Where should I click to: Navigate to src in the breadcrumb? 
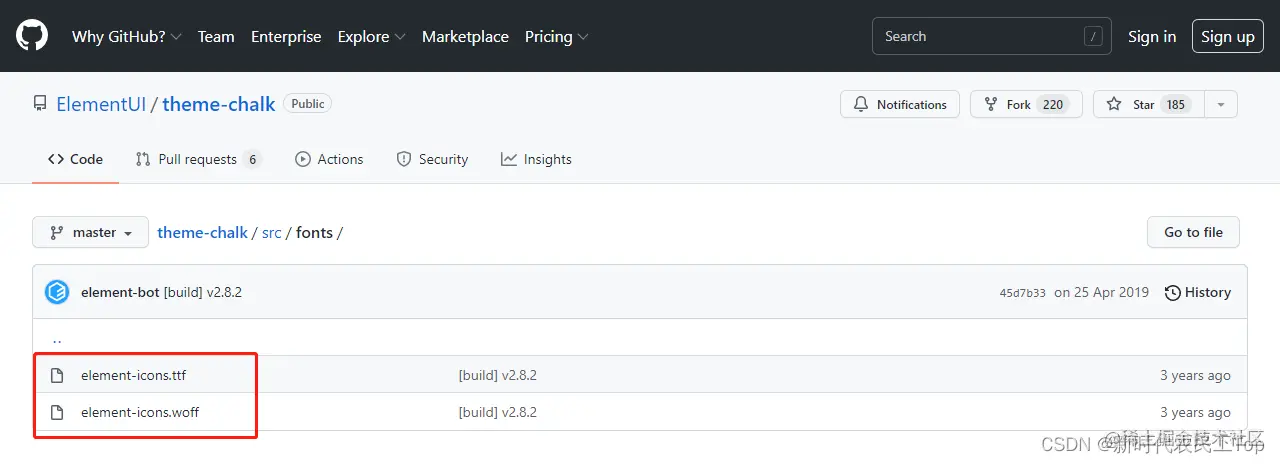[x=272, y=232]
